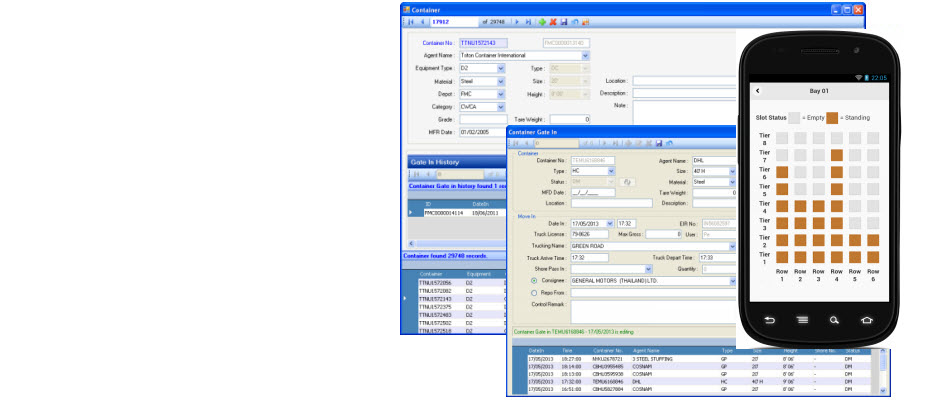Expand the Trucking Name dropdown
The width and height of the screenshot is (948, 403).
coord(733,247)
